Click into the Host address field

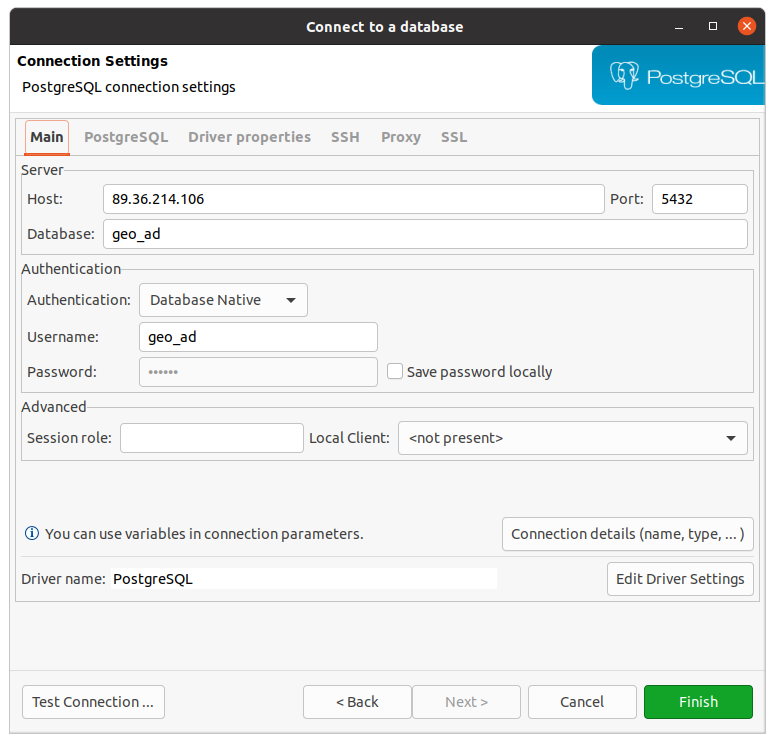353,199
